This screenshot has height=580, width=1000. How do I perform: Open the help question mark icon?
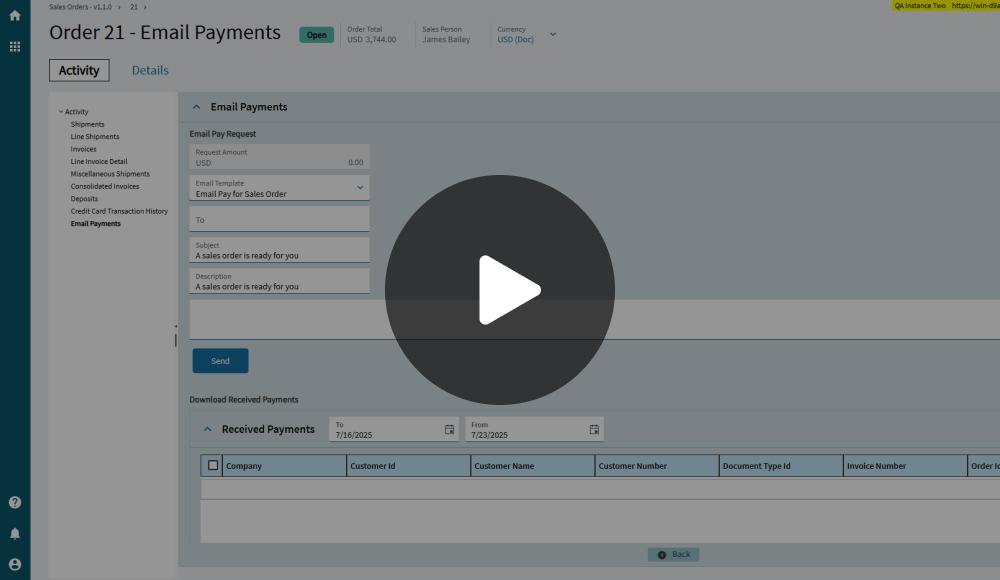pyautogui.click(x=15, y=503)
